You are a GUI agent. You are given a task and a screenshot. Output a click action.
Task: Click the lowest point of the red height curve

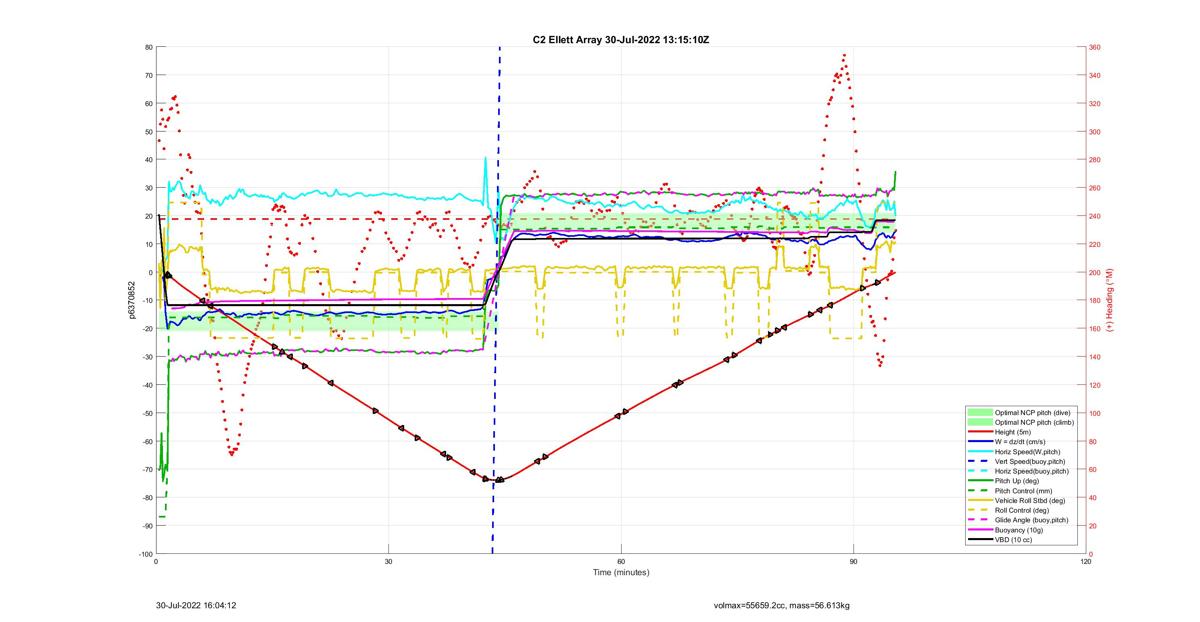(x=497, y=480)
